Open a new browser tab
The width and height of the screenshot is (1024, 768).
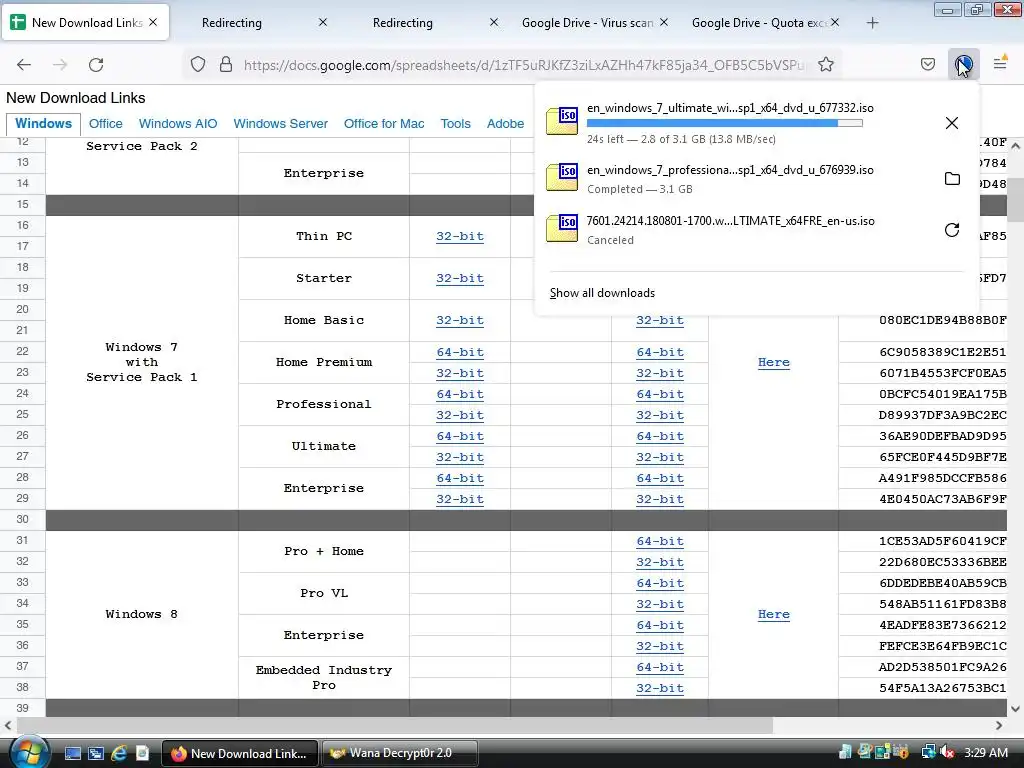click(x=872, y=23)
